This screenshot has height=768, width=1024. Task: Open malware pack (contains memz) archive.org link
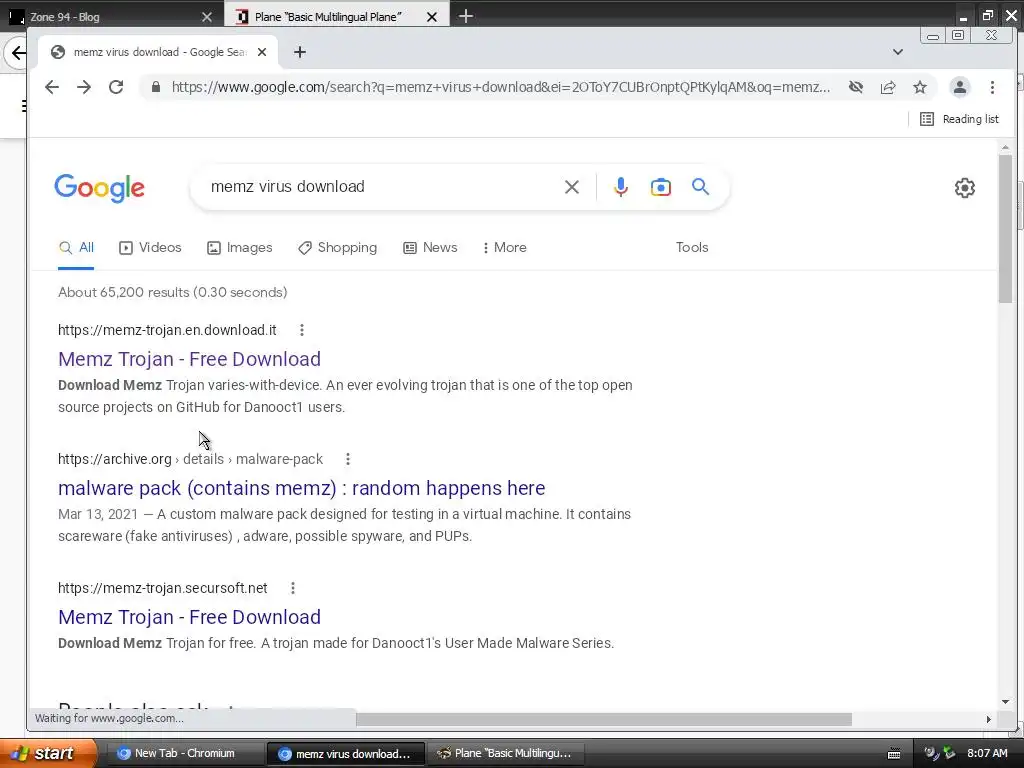tap(302, 488)
